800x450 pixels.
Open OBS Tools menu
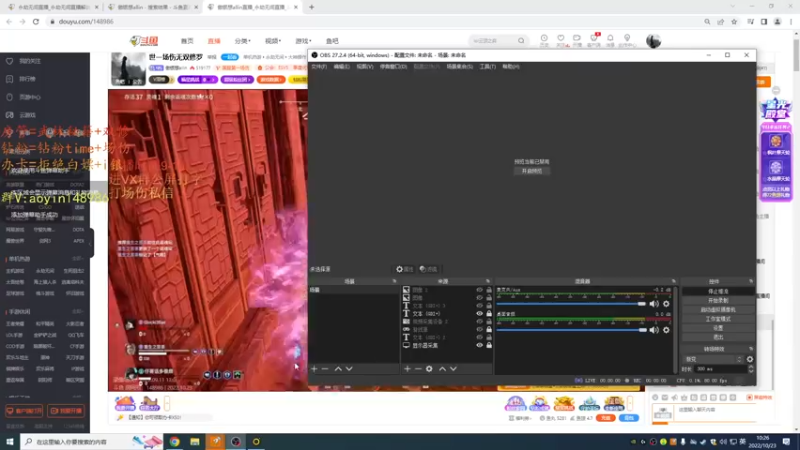click(487, 67)
